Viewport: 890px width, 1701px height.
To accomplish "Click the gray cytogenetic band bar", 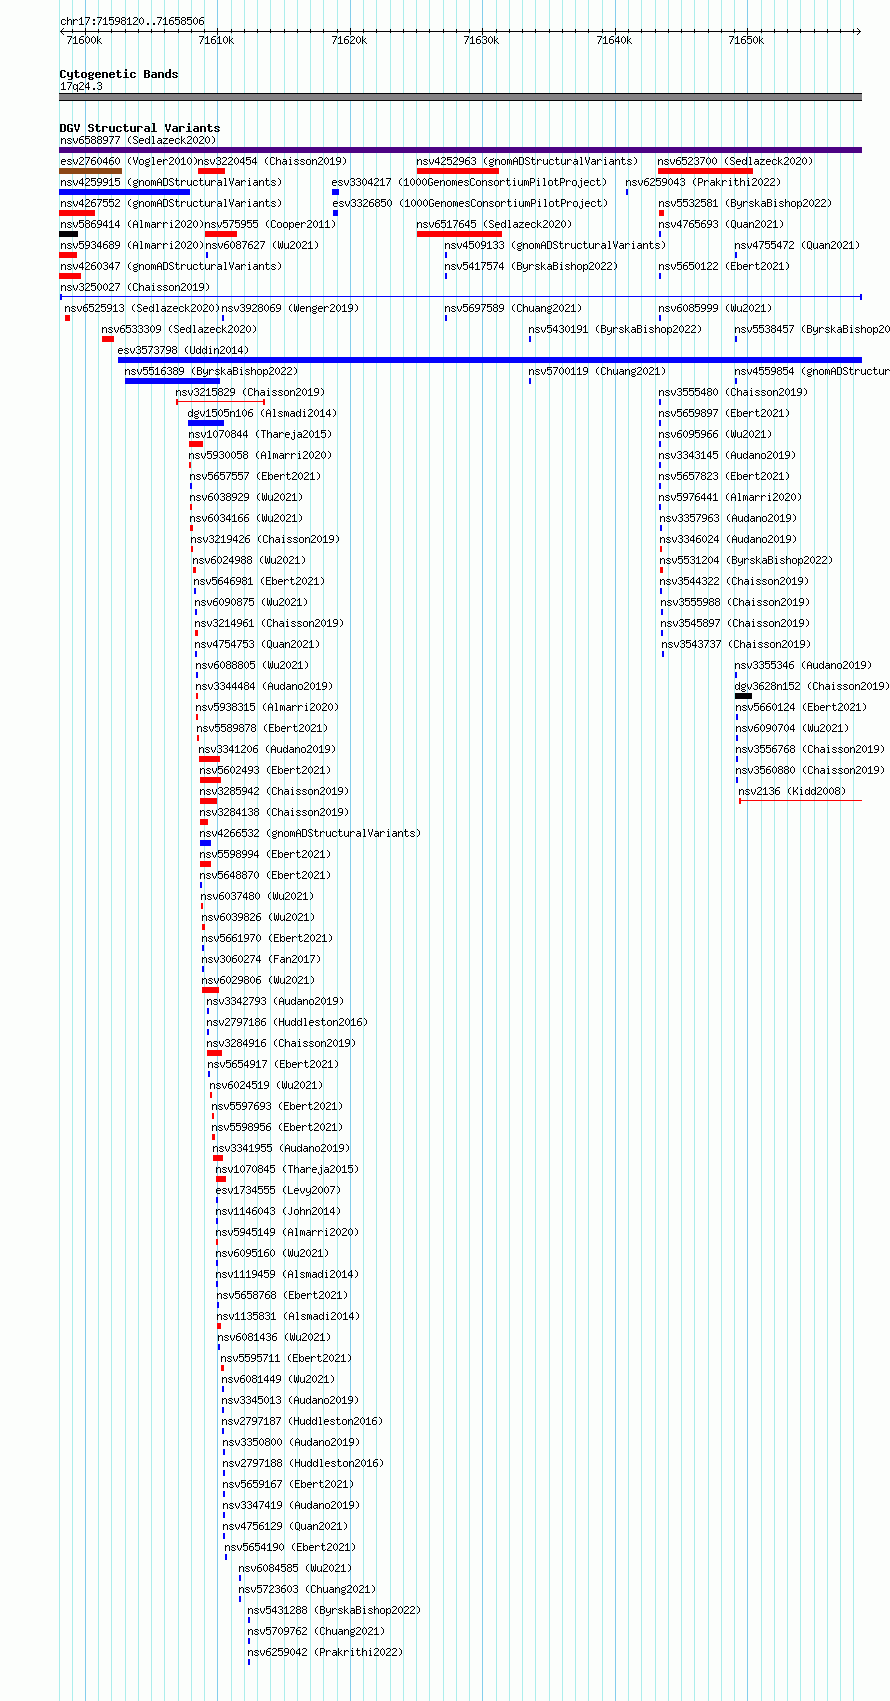I will tap(461, 97).
